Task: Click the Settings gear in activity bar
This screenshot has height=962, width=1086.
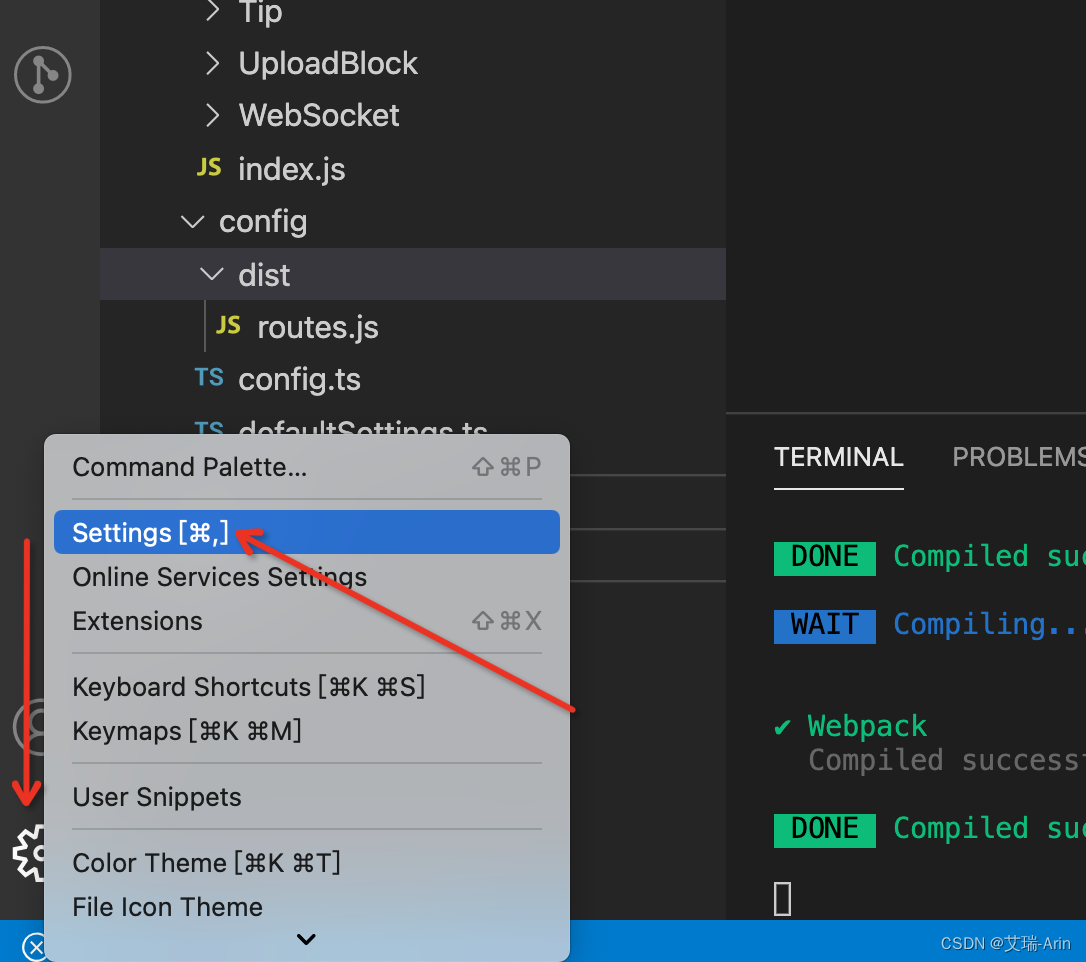Action: tap(30, 852)
